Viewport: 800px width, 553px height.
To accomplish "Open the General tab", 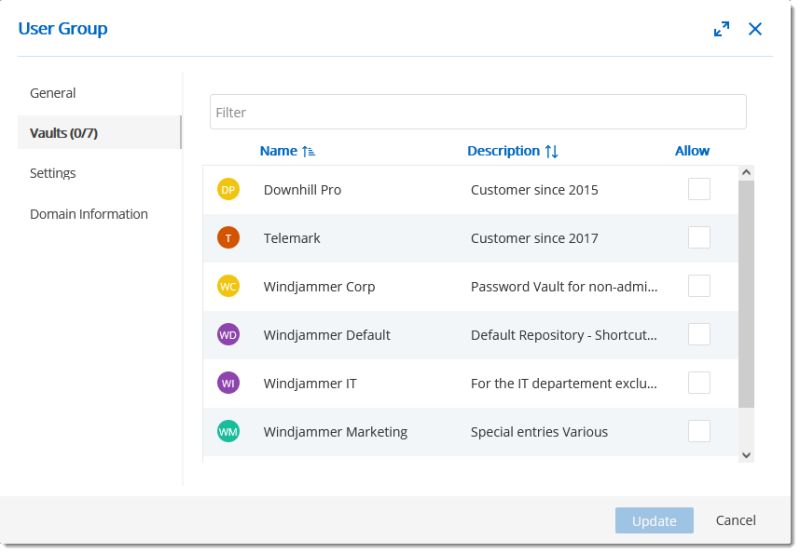I will (x=53, y=93).
